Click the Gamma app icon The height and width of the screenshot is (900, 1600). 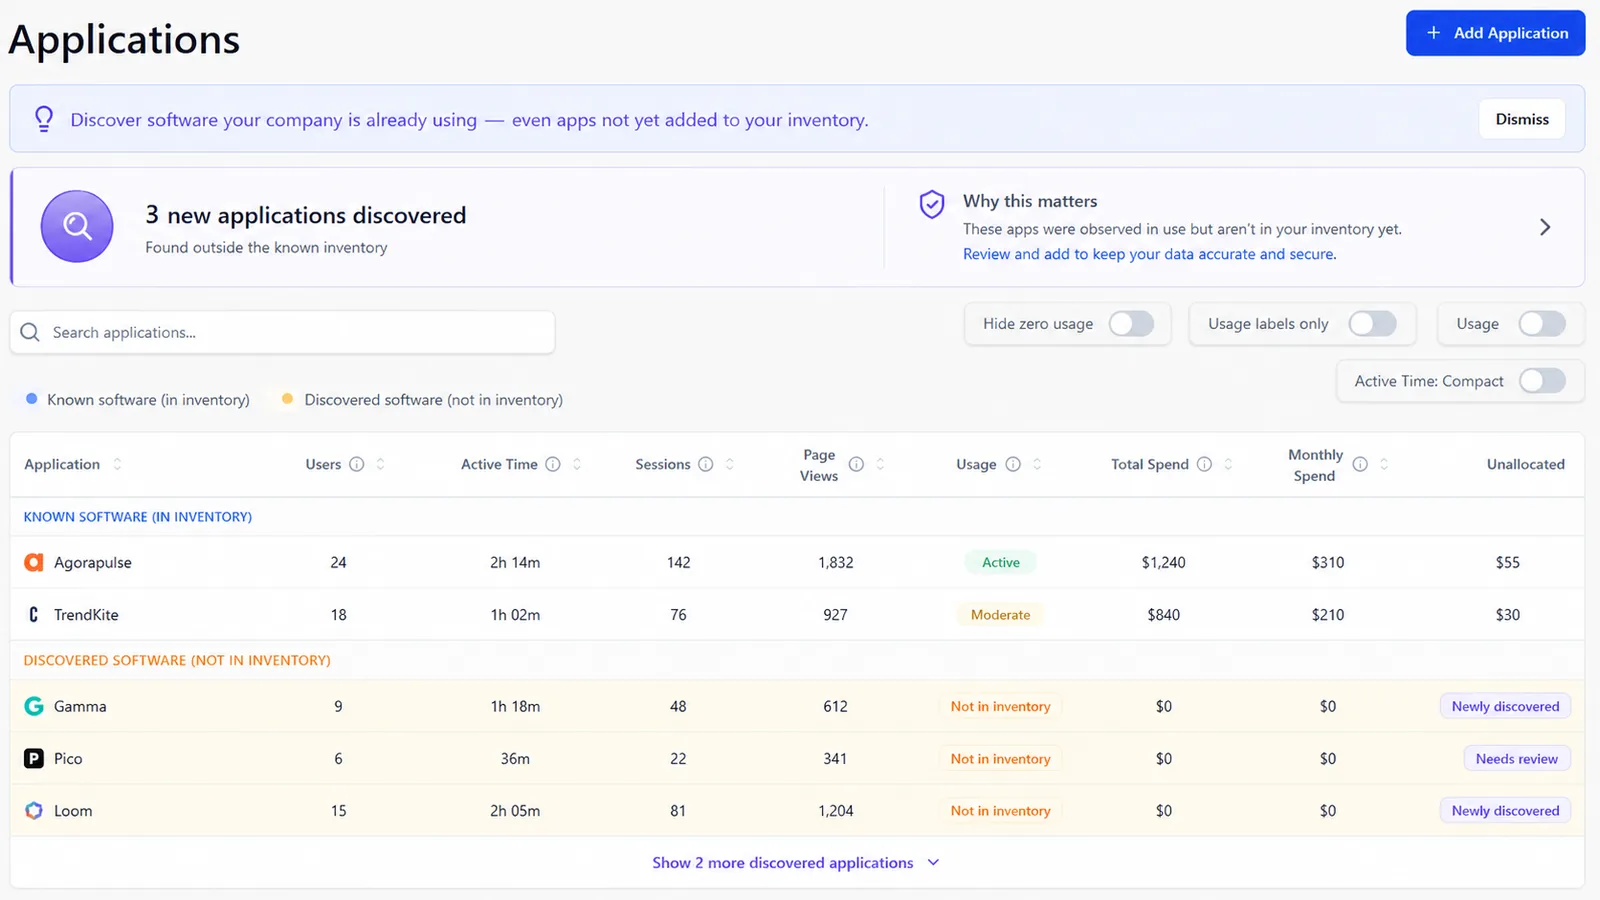pos(34,706)
